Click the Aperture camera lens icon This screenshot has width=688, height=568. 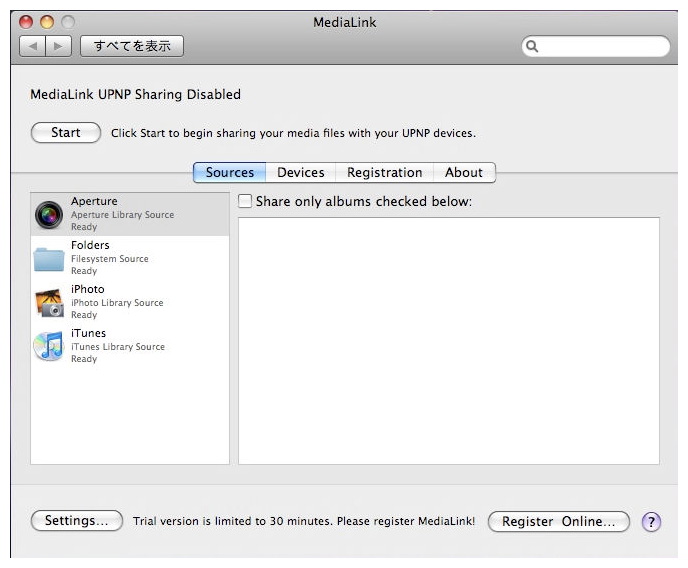pos(49,215)
